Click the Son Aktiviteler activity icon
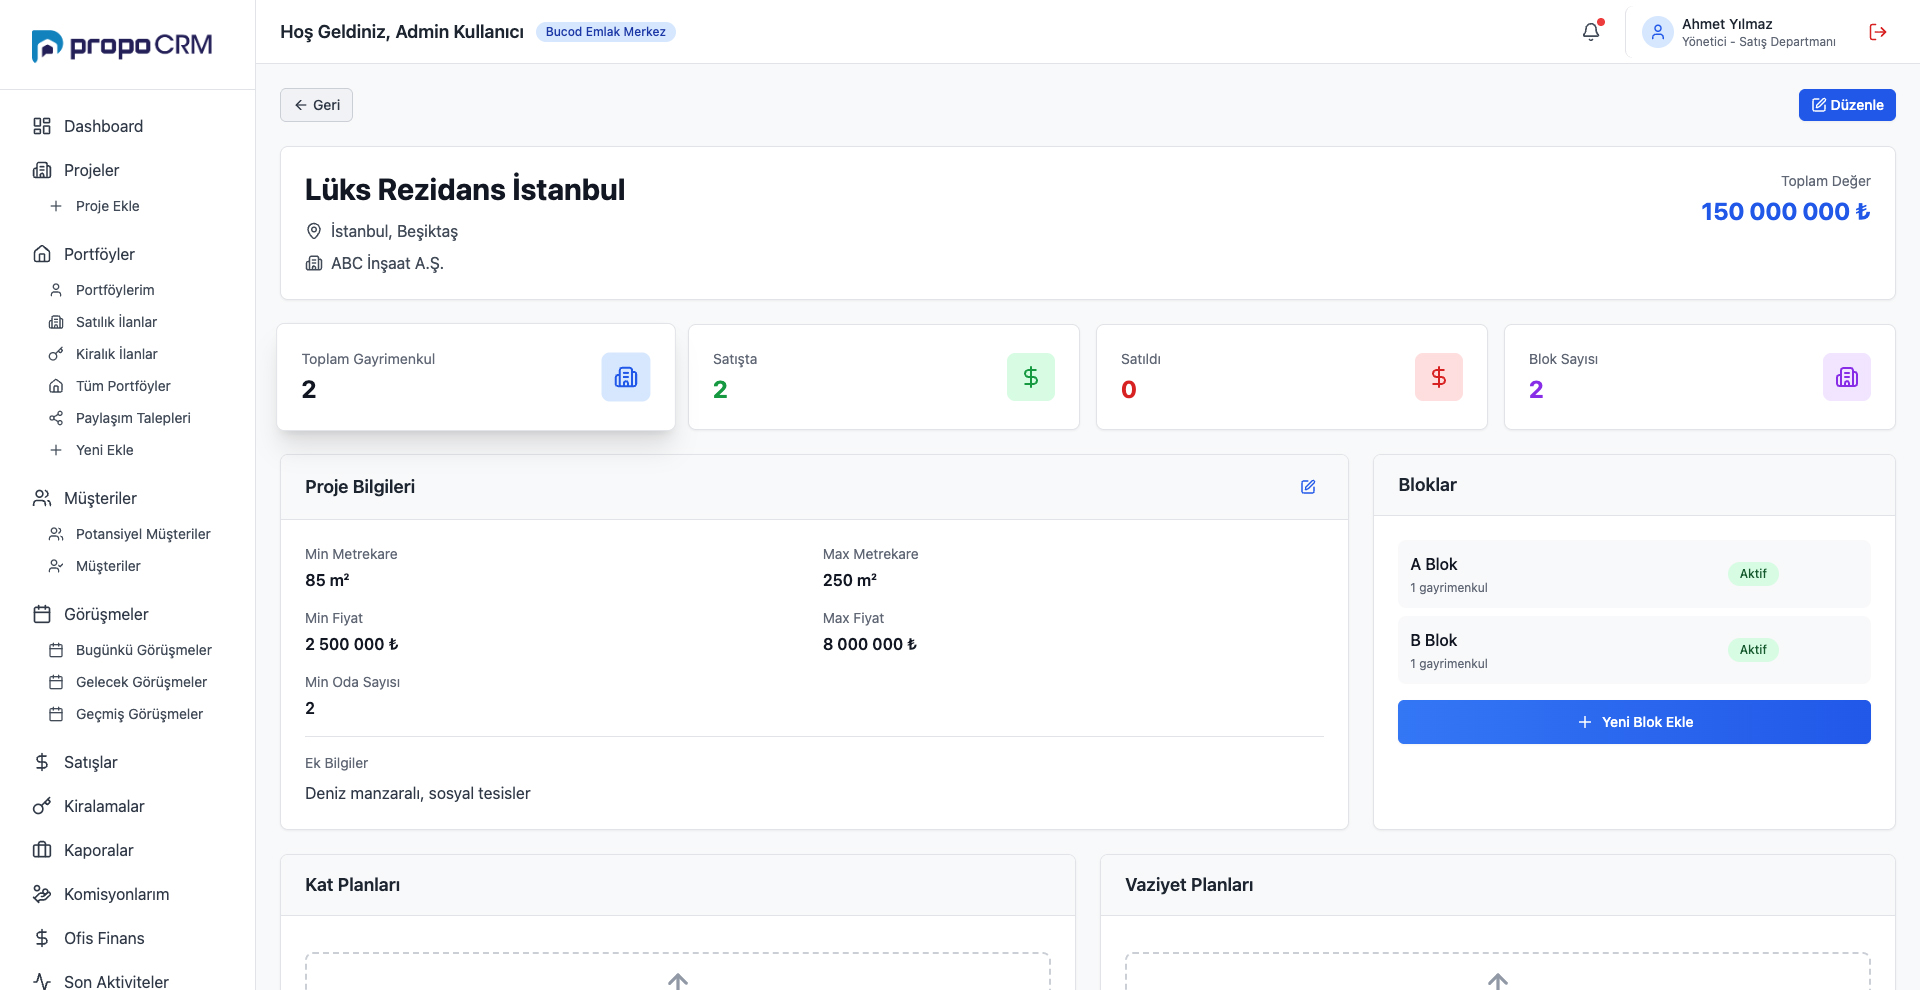The image size is (1920, 990). click(42, 981)
